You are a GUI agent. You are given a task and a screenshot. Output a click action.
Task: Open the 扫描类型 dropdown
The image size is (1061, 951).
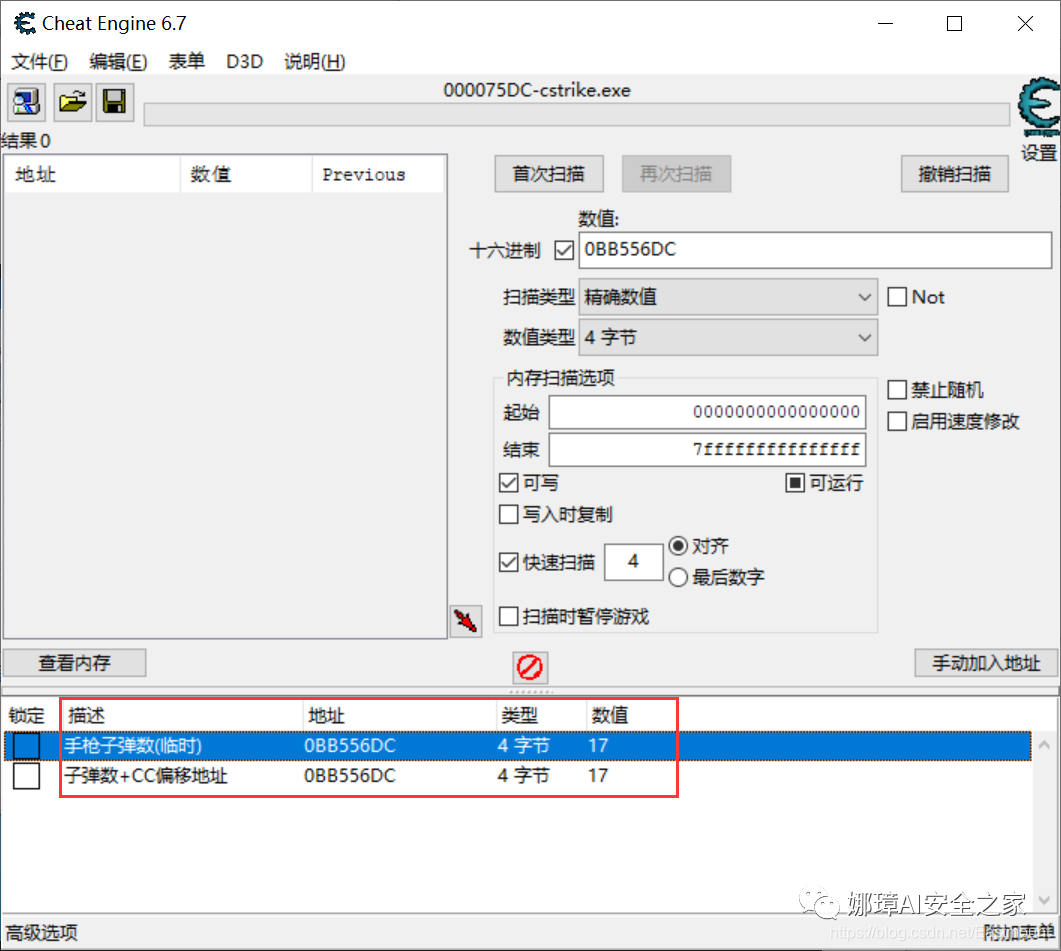tap(728, 297)
